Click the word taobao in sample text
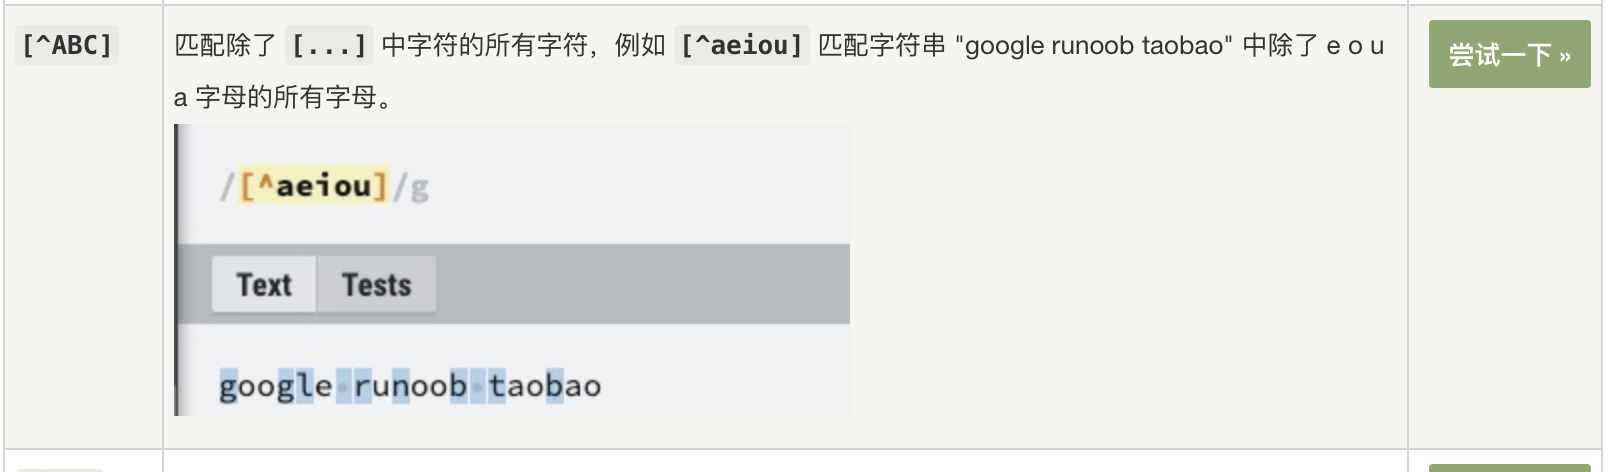 (x=545, y=386)
